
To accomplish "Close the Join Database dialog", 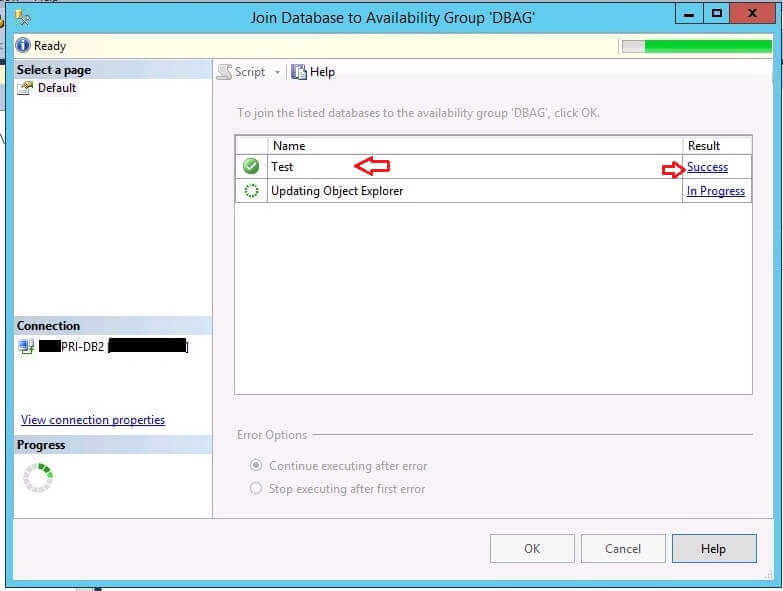I will (752, 13).
